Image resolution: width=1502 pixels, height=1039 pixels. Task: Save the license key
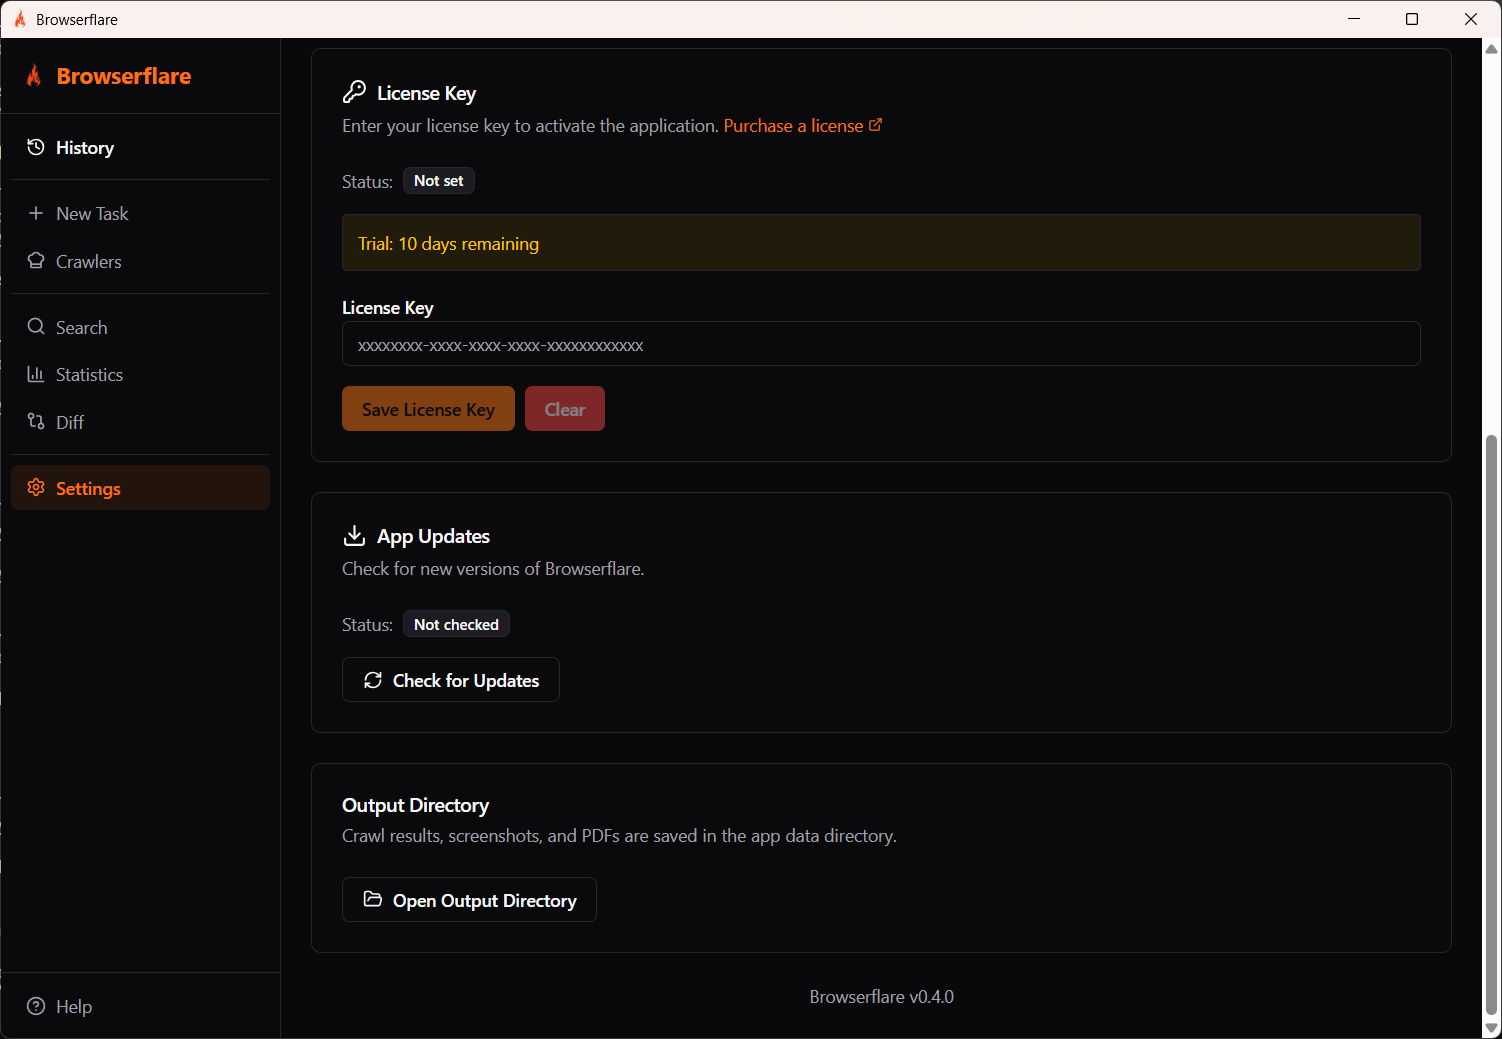pyautogui.click(x=428, y=409)
